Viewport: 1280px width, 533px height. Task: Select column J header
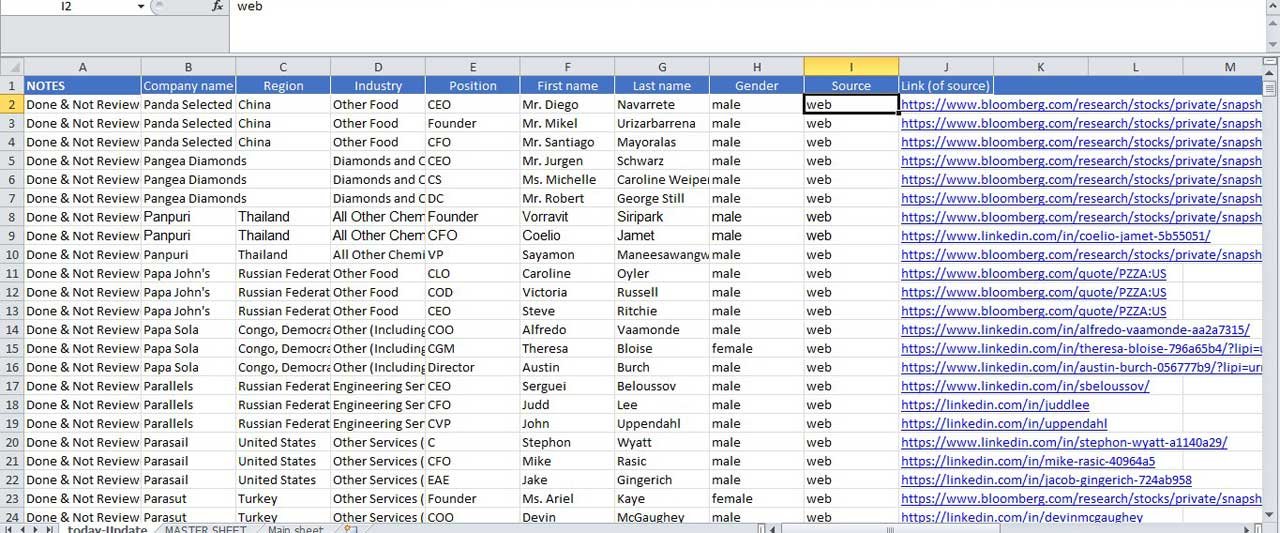click(946, 67)
